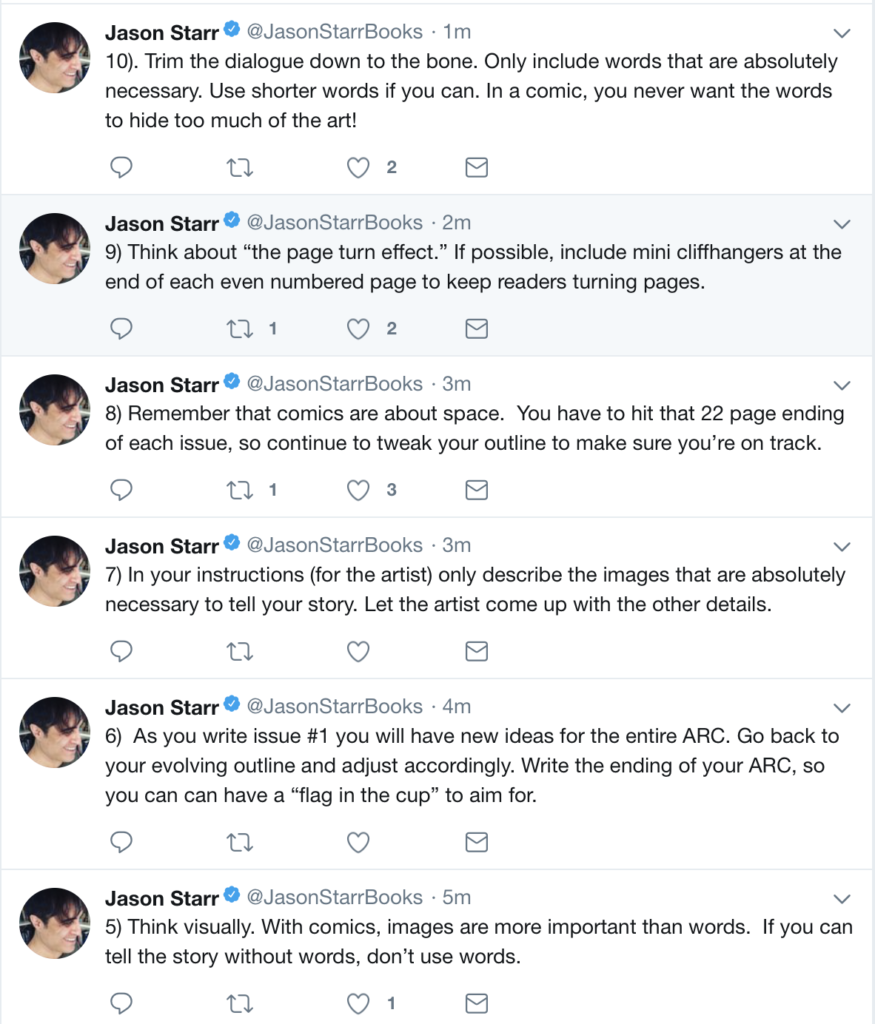Retweet tweet 6 about evolving outline
Image resolution: width=875 pixels, height=1024 pixels.
[x=240, y=842]
